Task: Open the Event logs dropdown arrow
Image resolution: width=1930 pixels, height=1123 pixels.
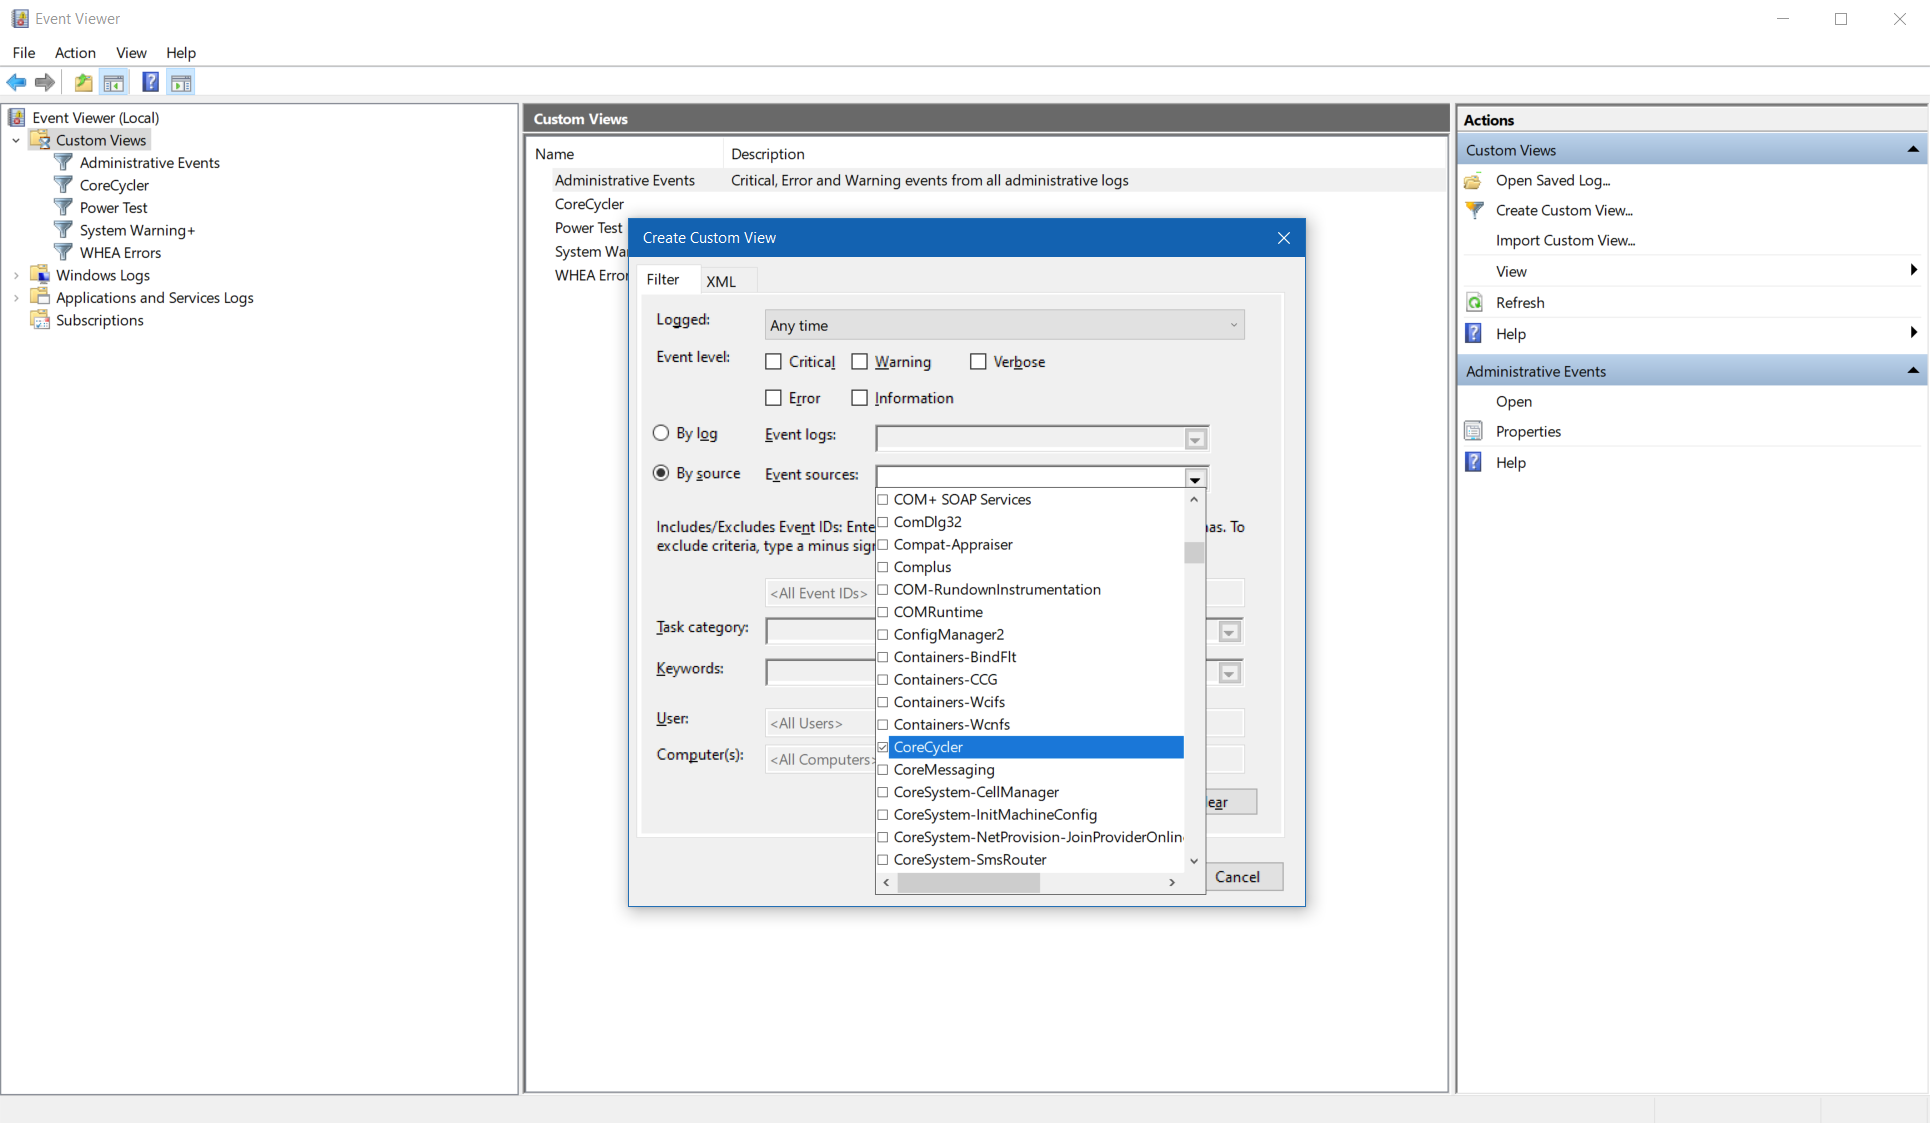Action: [1195, 439]
